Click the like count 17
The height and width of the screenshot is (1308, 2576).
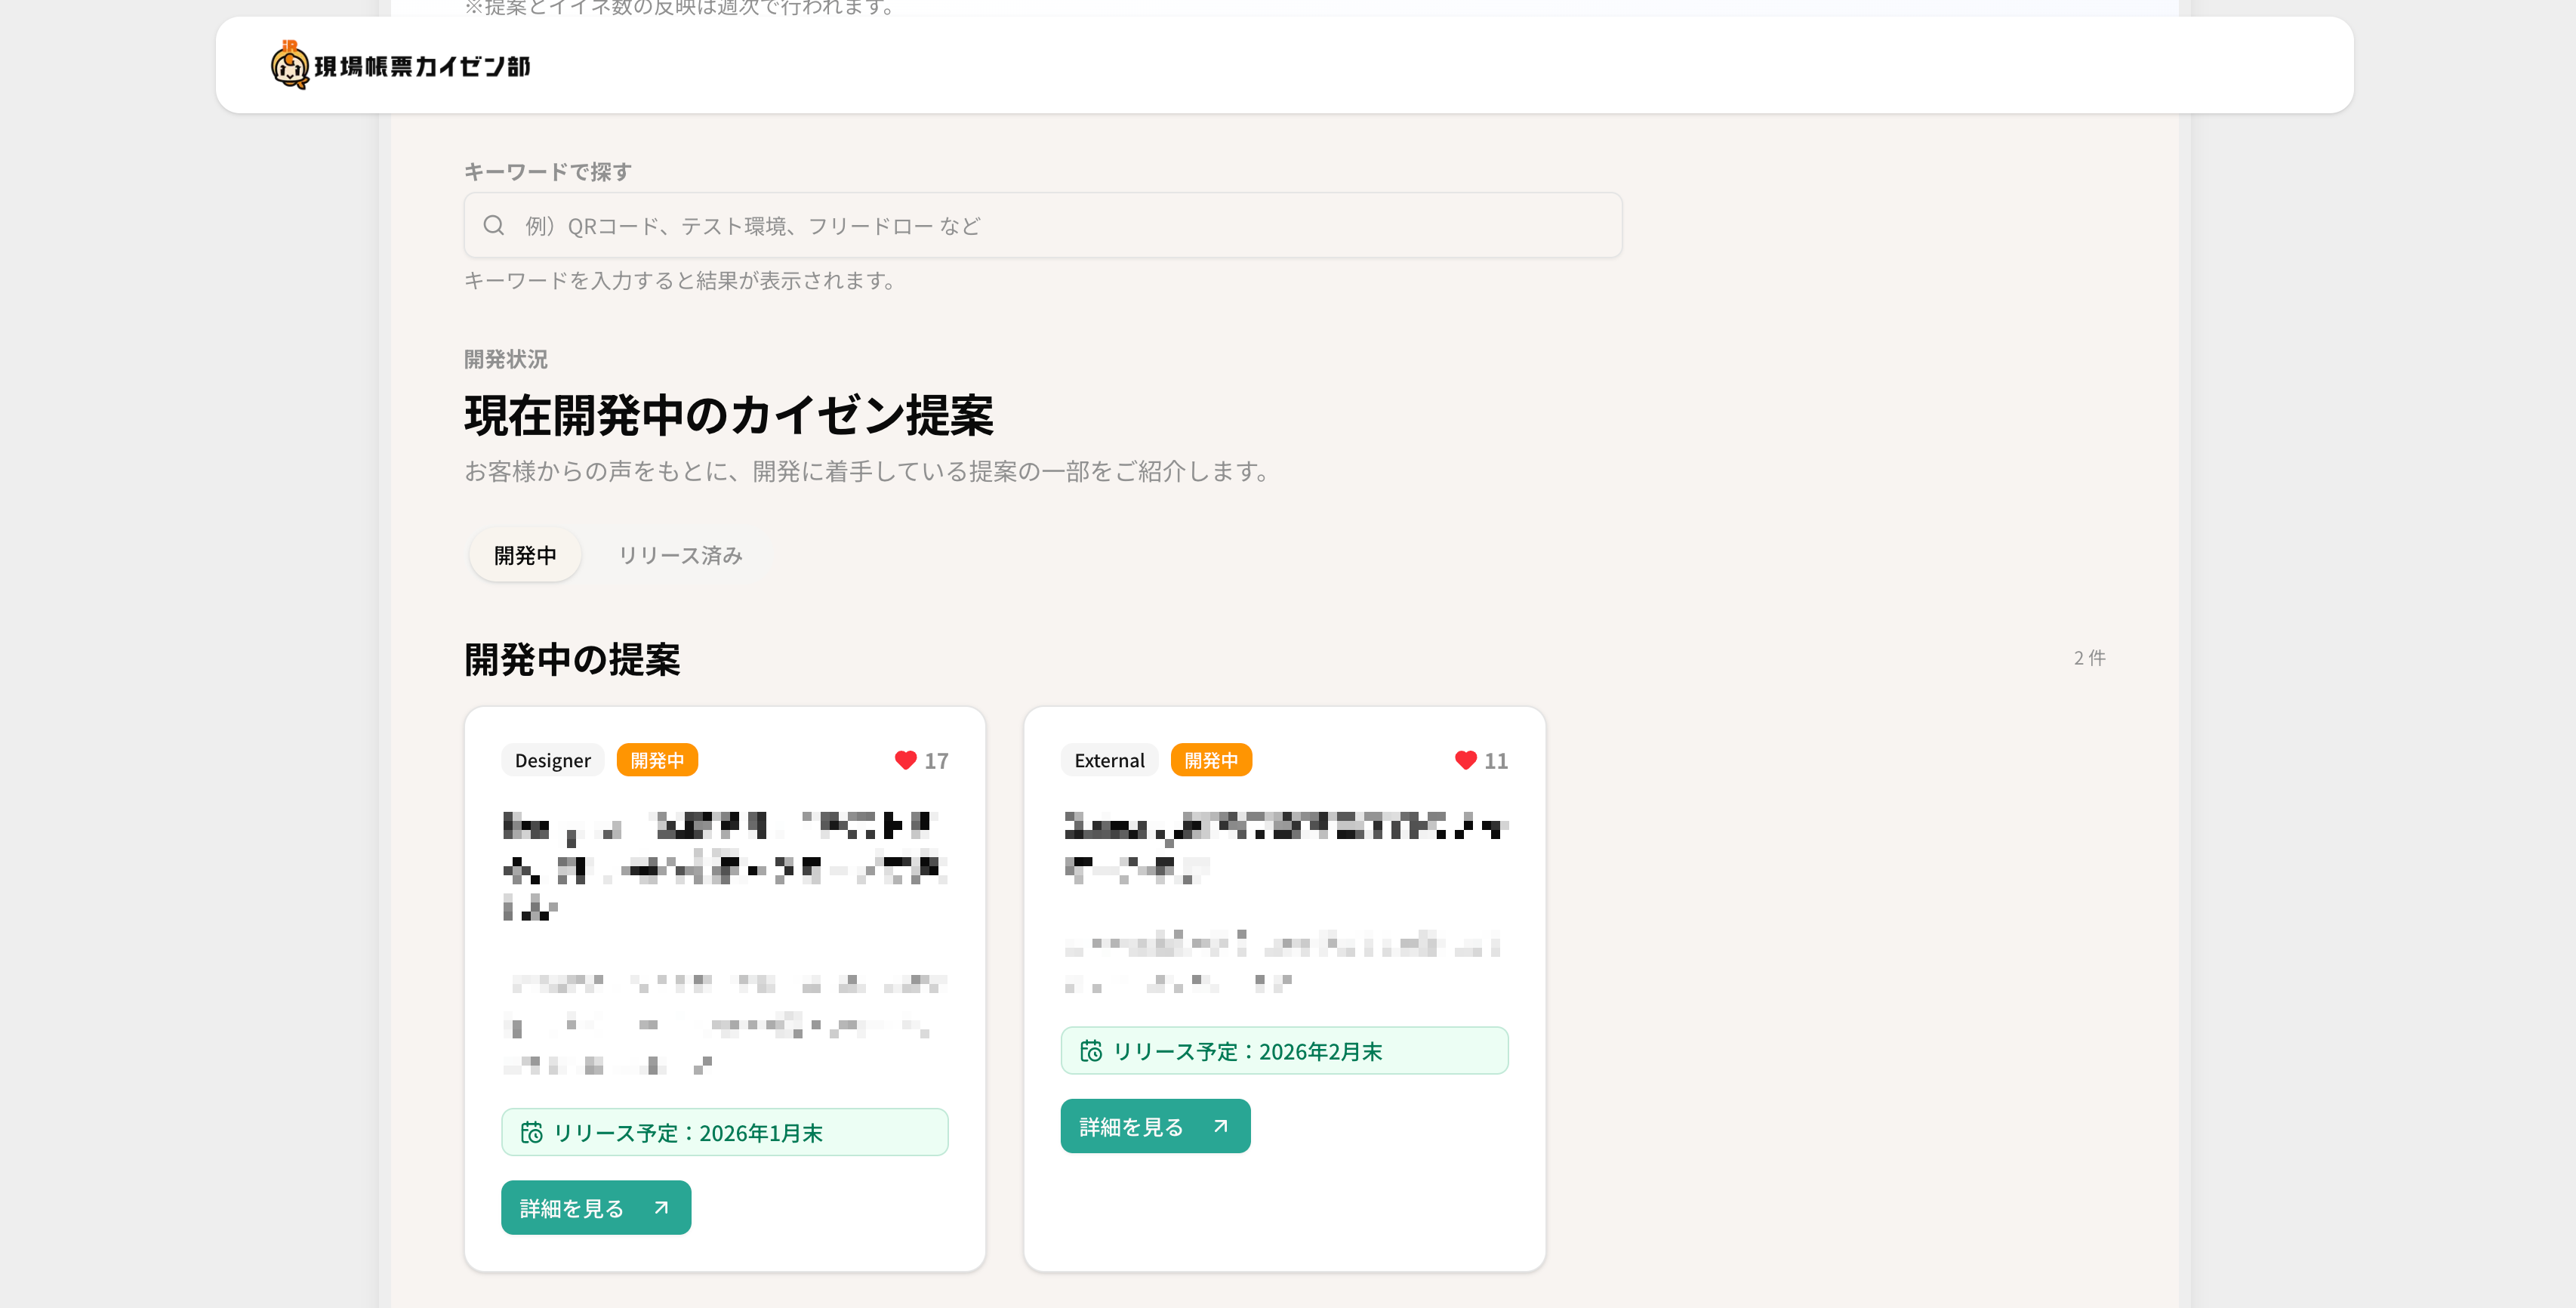pos(936,761)
